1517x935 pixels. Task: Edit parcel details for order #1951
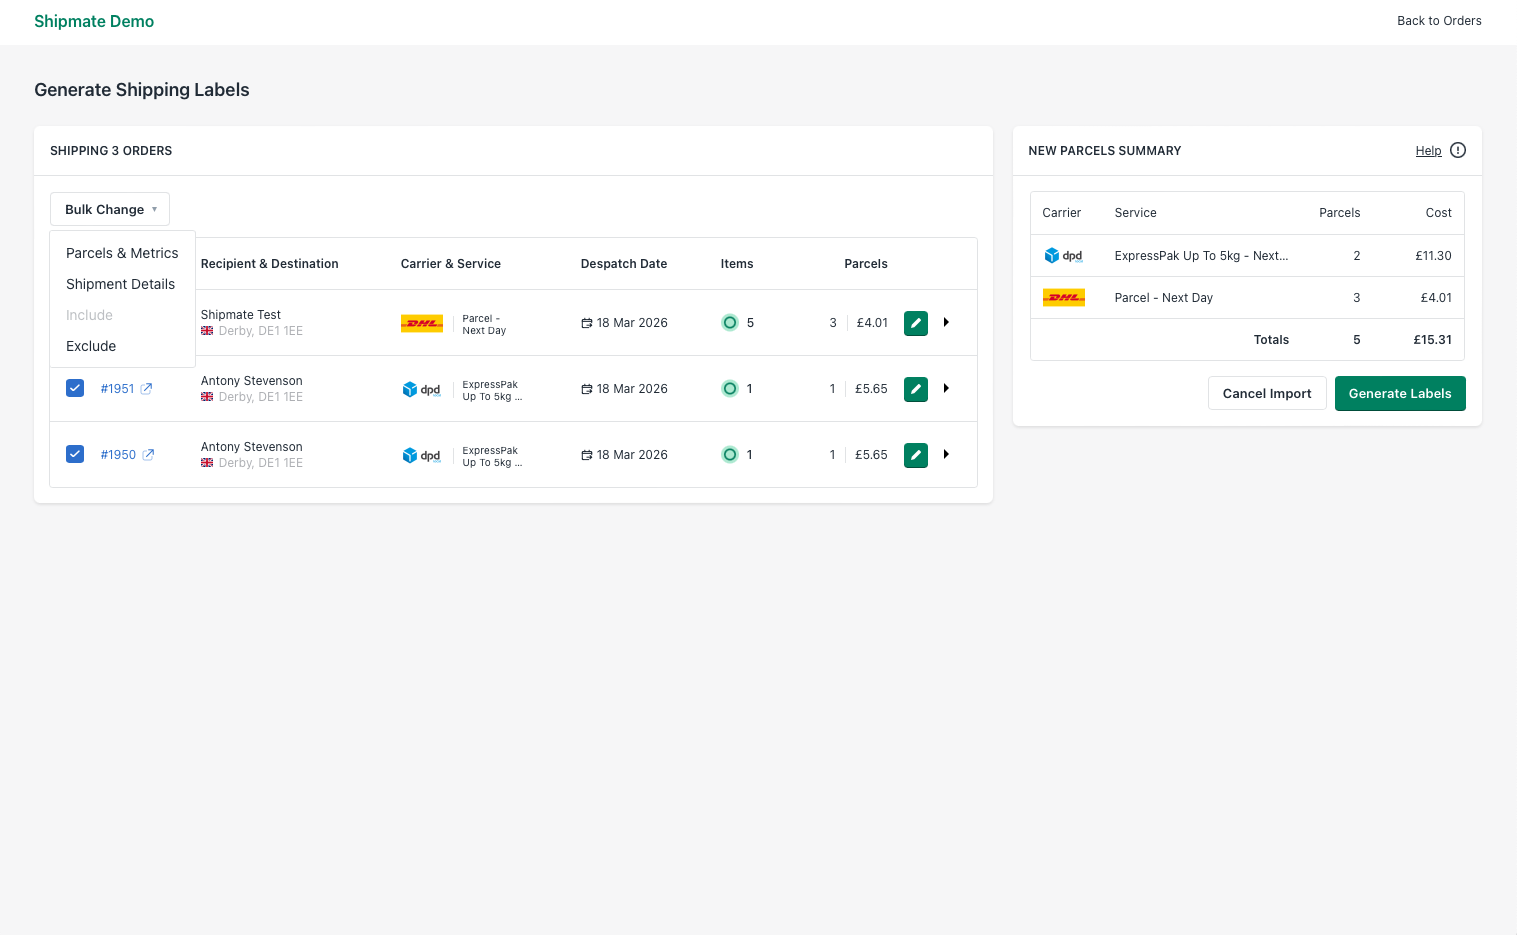coord(915,388)
